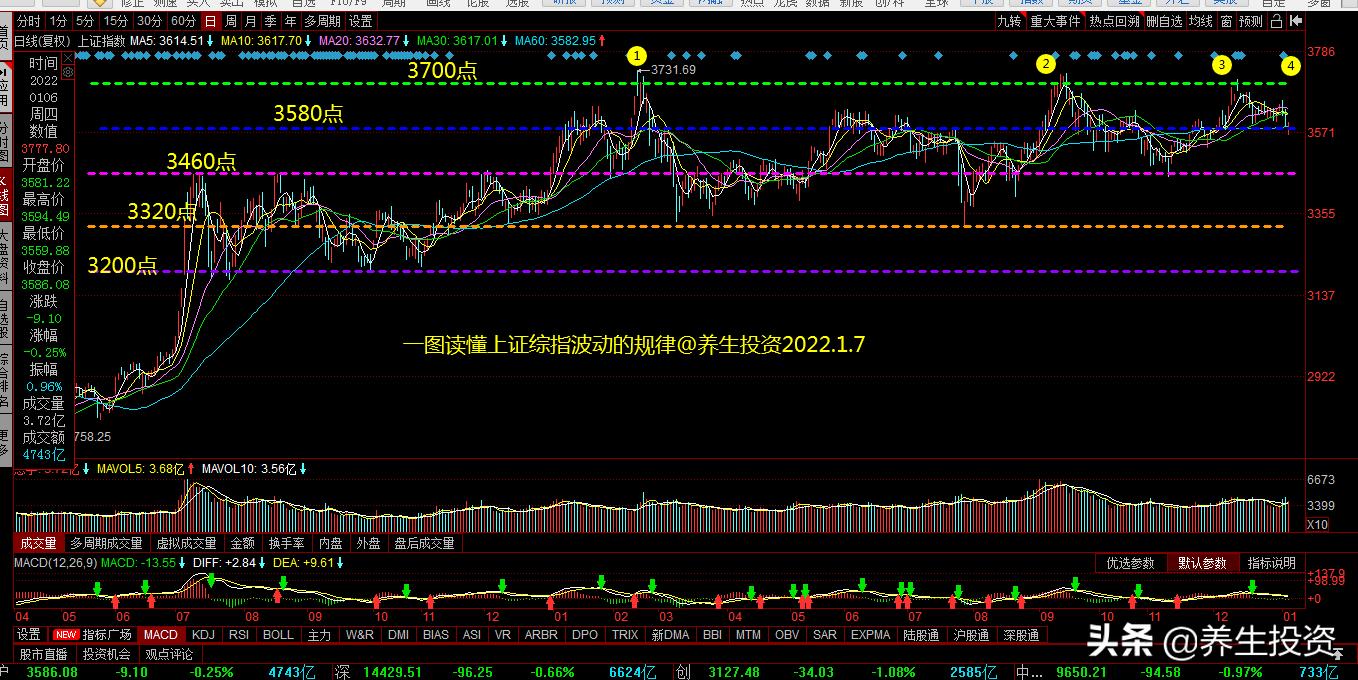
Task: Click 优选参数 parameter button
Action: click(x=1130, y=563)
